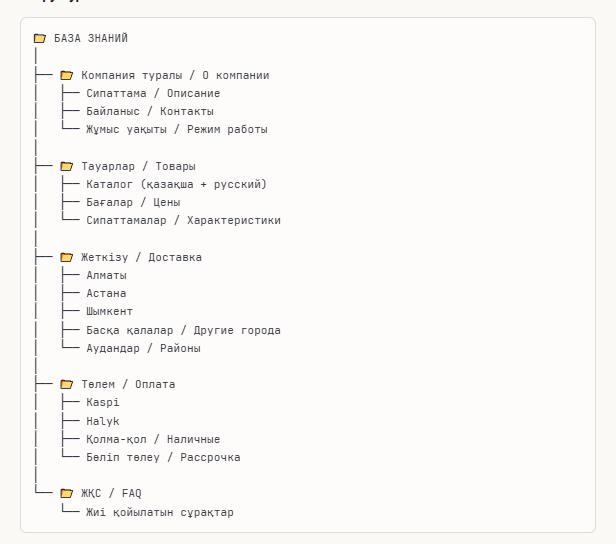This screenshot has width=616, height=544.
Task: Open Басқа қалалар / Другие города
Action: pos(184,330)
